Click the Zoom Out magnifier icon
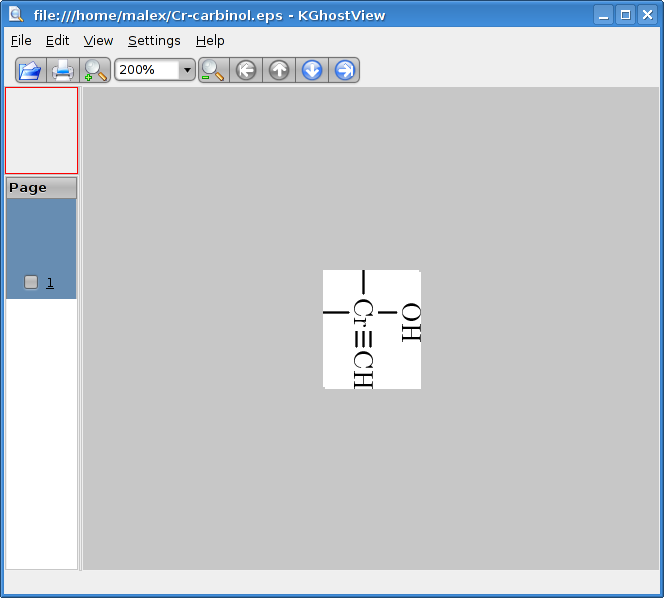Screen dimensions: 664x598 pyautogui.click(x=213, y=70)
